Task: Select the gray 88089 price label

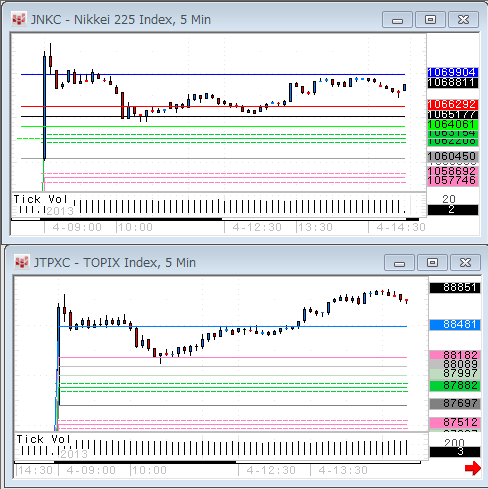Action: (455, 364)
